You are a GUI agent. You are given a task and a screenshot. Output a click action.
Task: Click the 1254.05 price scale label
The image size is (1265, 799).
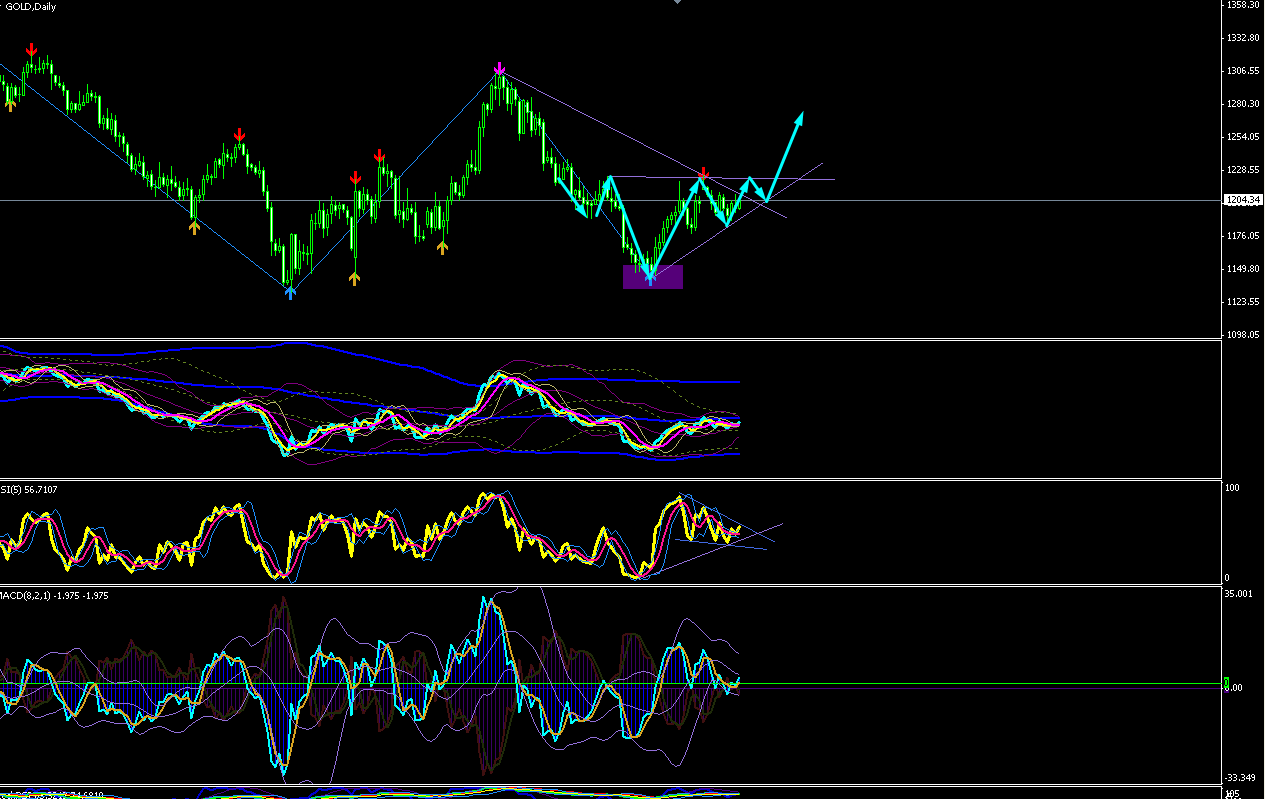[x=1243, y=137]
